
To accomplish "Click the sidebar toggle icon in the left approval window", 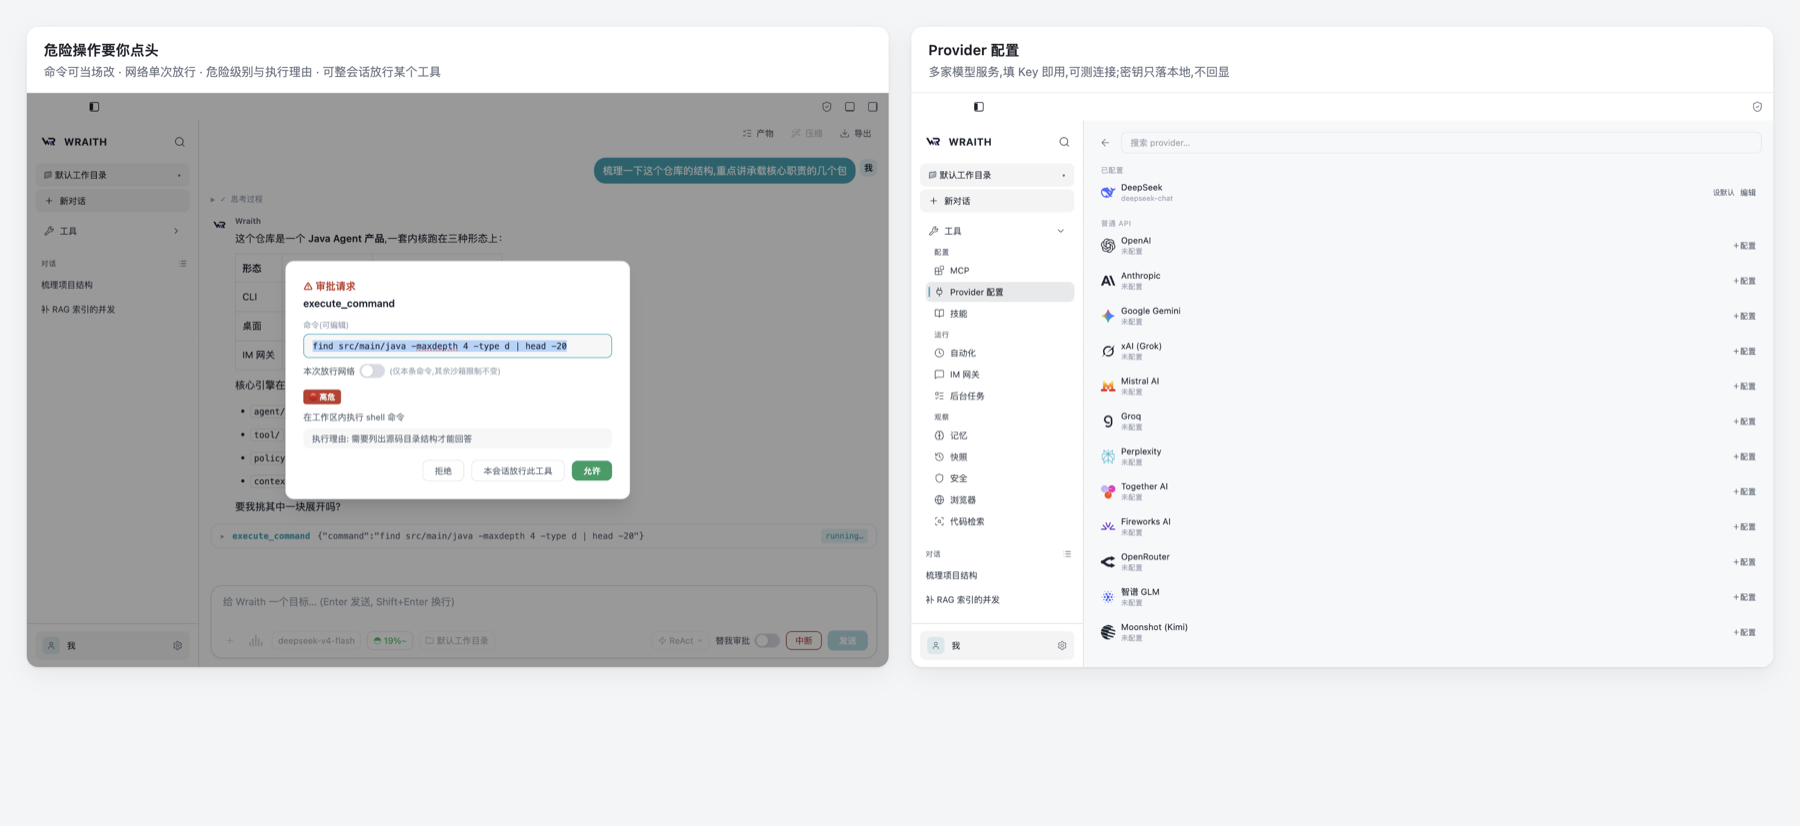I will click(x=94, y=107).
